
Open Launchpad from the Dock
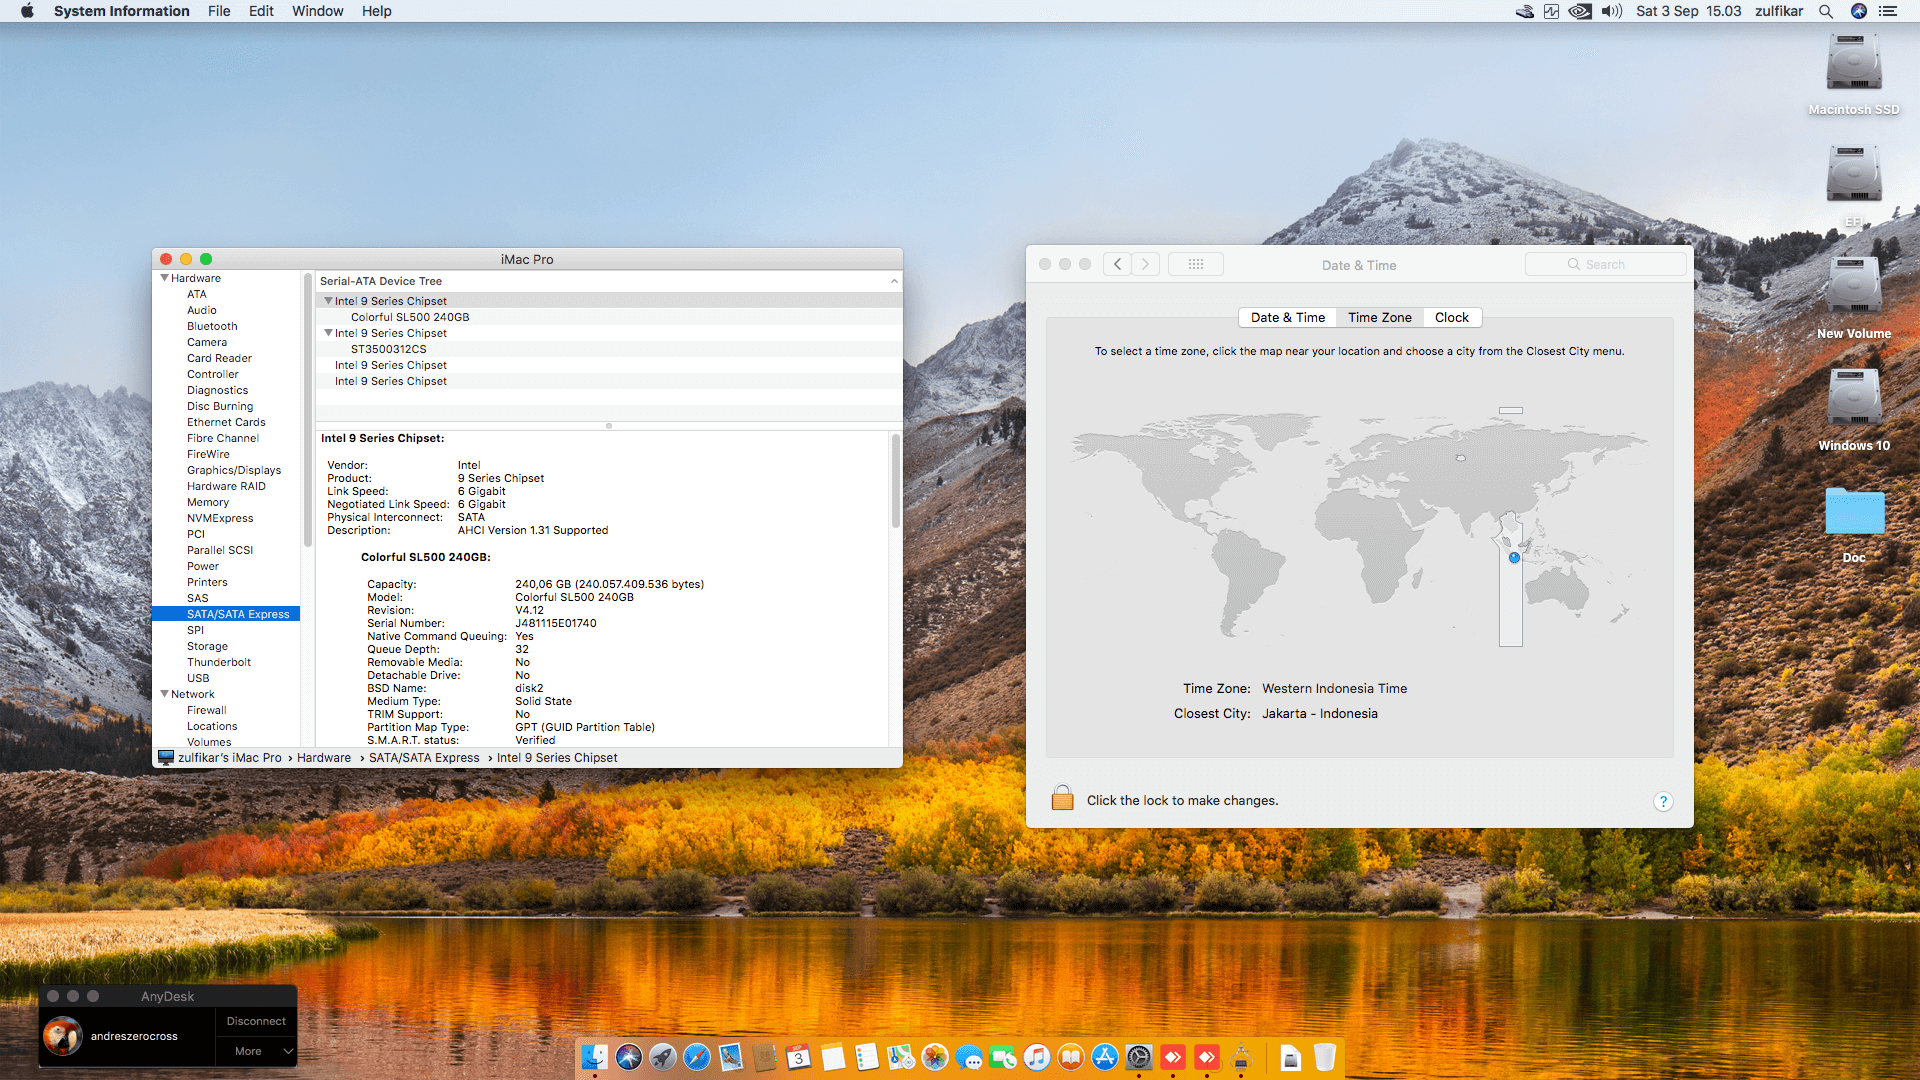click(662, 1057)
